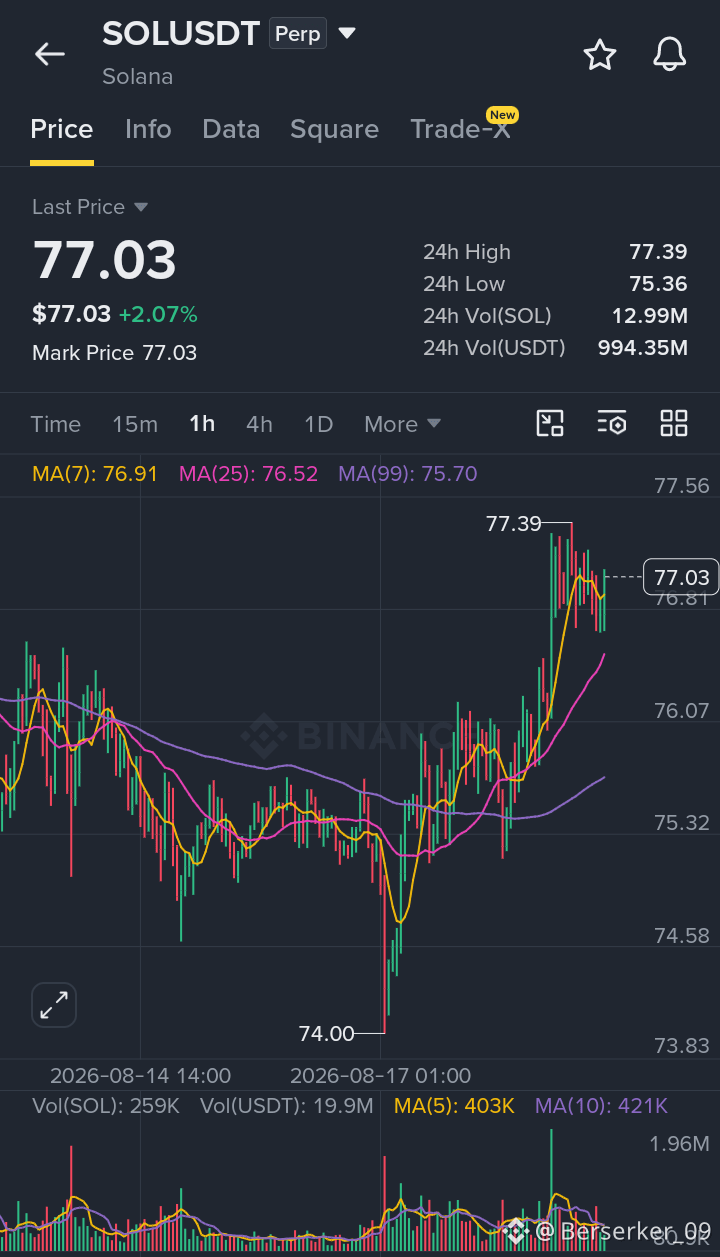The height and width of the screenshot is (1257, 720).
Task: Click the Mark Price 77.03 text
Action: point(114,353)
